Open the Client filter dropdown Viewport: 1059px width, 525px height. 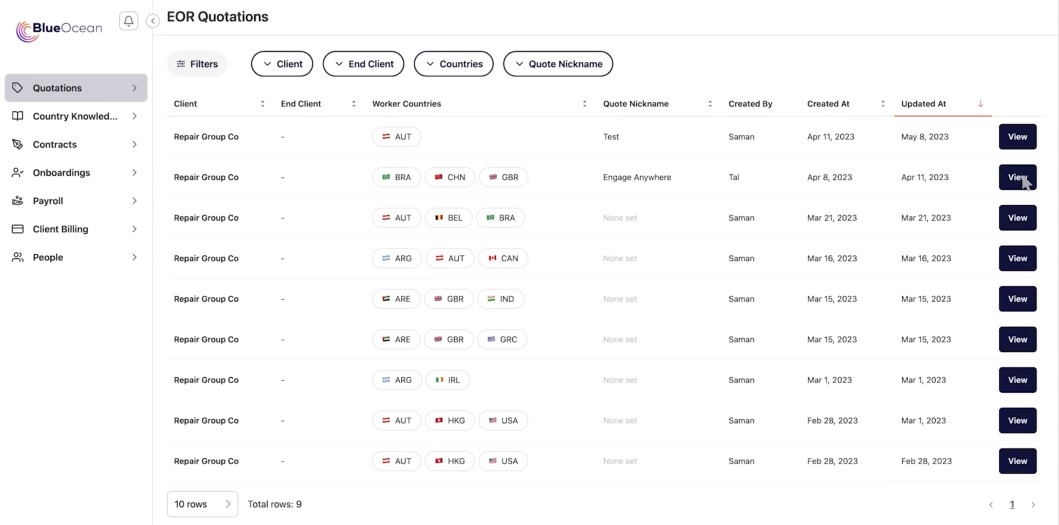(282, 64)
